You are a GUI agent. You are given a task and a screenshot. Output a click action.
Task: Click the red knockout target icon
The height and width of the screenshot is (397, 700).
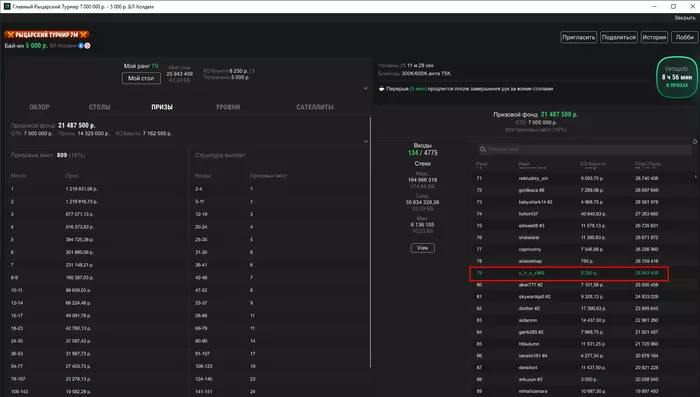pos(88,46)
